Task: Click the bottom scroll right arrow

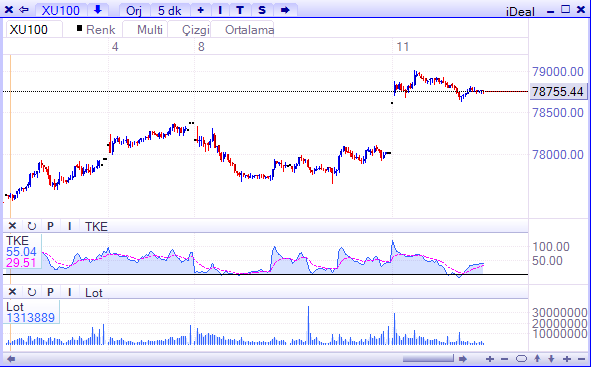Action: (463, 359)
